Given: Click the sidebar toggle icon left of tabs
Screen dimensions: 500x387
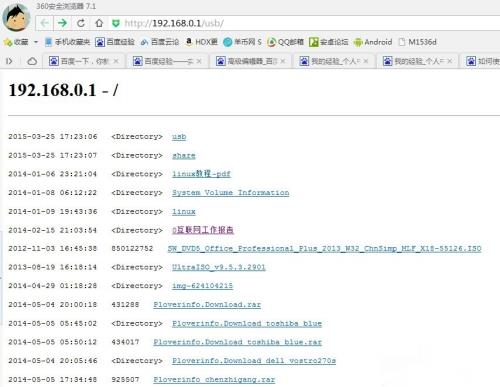Looking at the screenshot, I should (9, 61).
